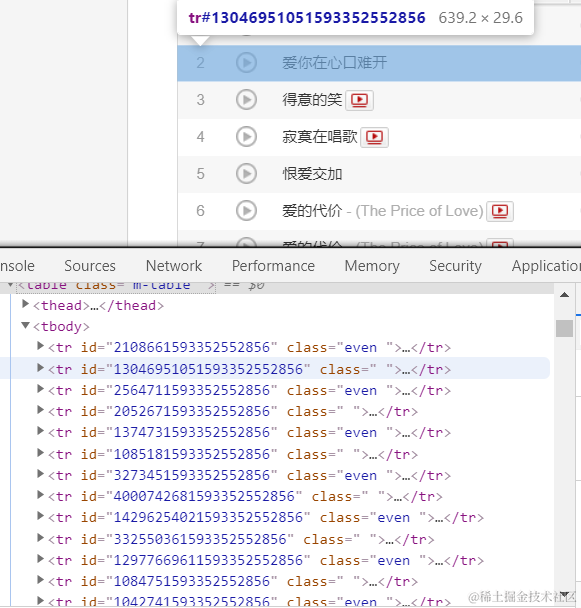Open the Memory tab
581x608 pixels.
(372, 266)
